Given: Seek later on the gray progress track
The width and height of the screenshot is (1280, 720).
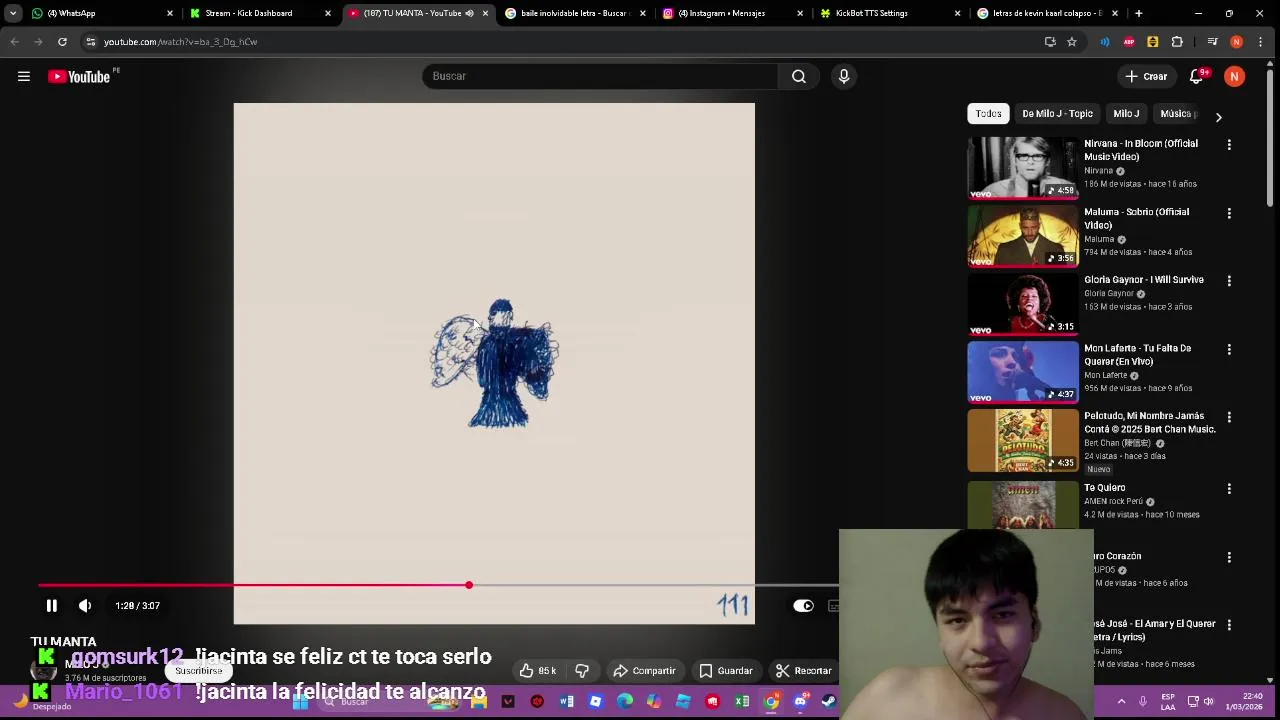Looking at the screenshot, I should [655, 585].
